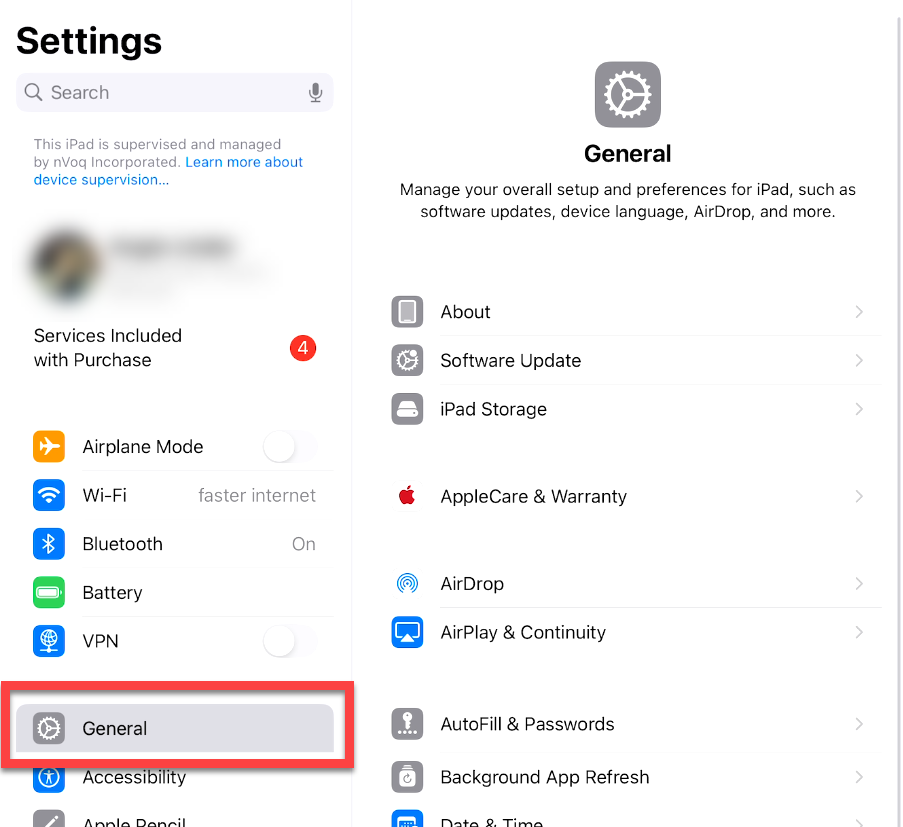Toggle Airplane Mode switch on
Image resolution: width=903 pixels, height=827 pixels.
pyautogui.click(x=289, y=447)
